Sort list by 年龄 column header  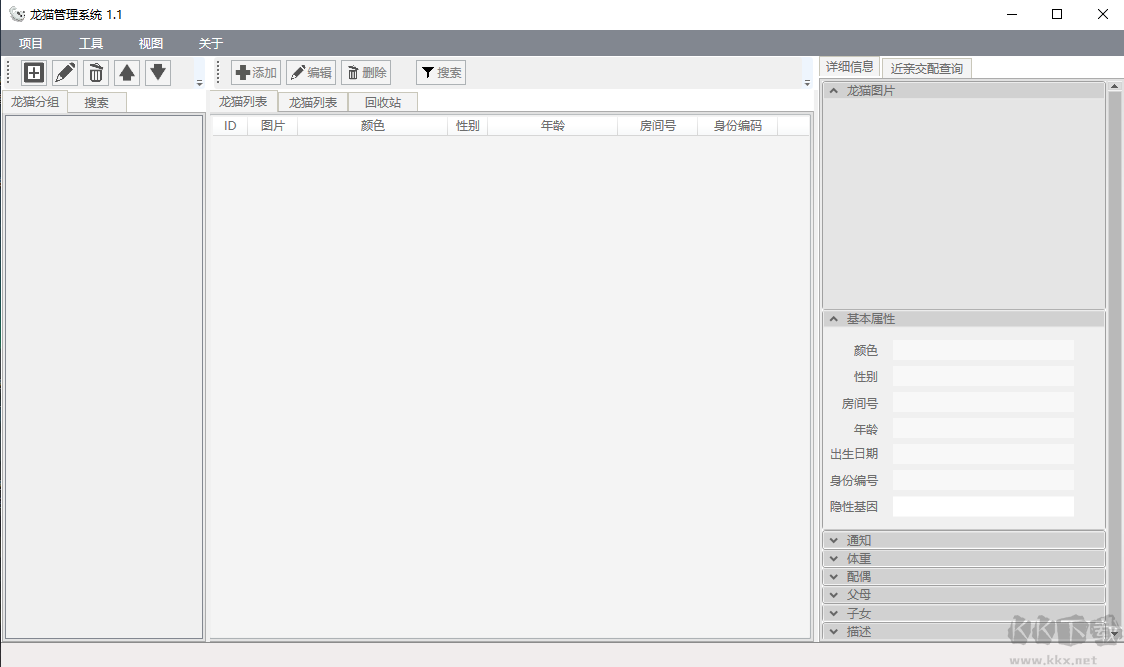552,126
